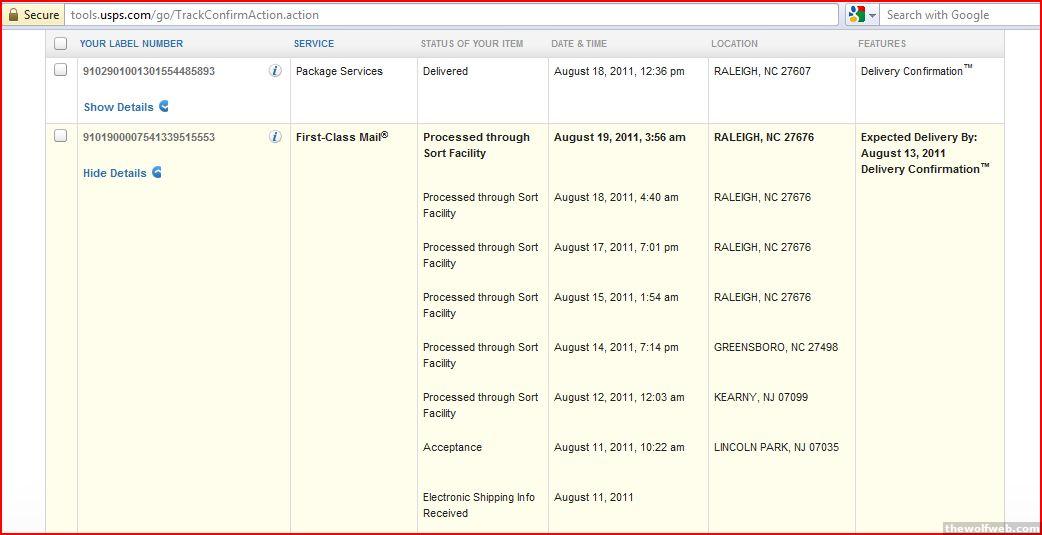Screen dimensions: 1042x535
Task: Expand tracking history with Show Details
Action: click(118, 107)
